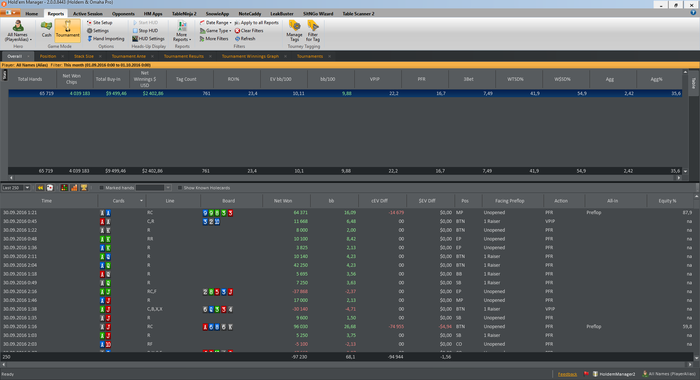Viewport: 700px width, 380px height.
Task: Open Filter for Tag
Action: point(312,31)
